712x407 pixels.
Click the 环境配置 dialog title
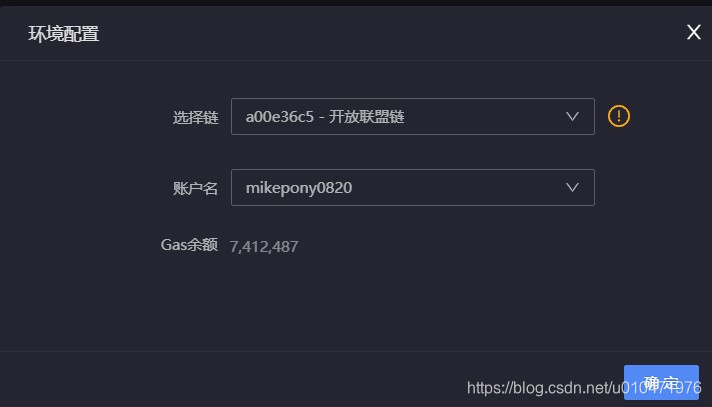click(x=64, y=34)
